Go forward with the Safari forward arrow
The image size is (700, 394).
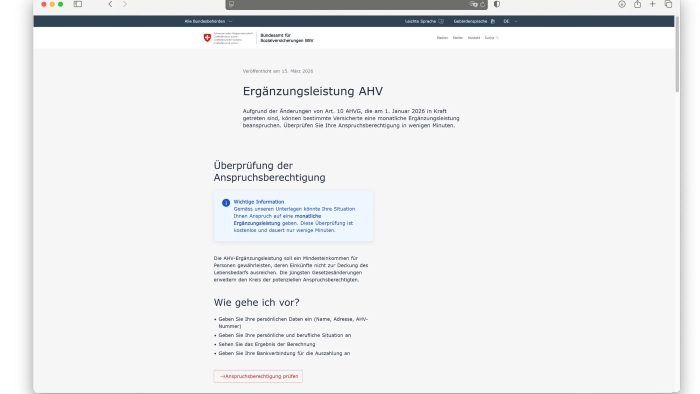(x=125, y=4)
